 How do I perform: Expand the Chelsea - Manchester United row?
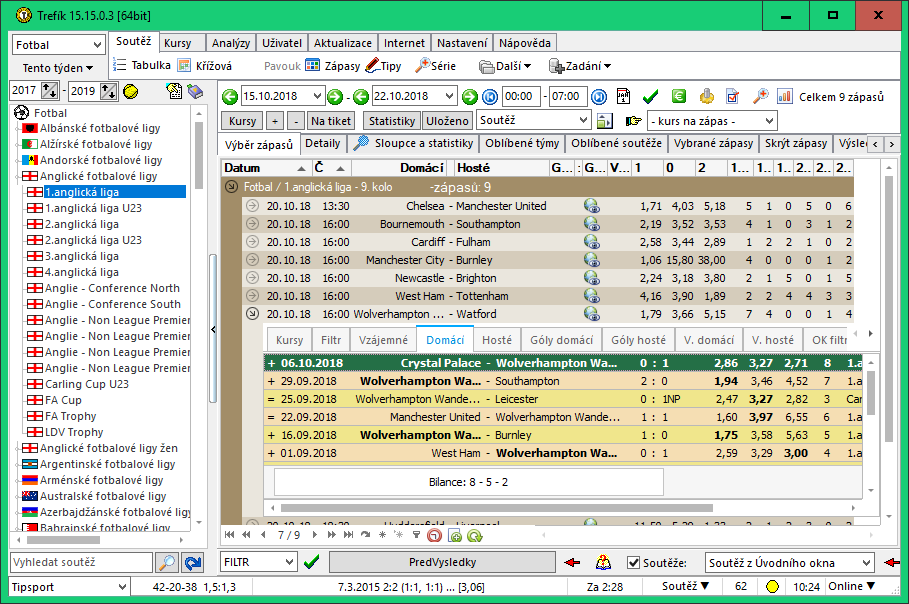click(x=252, y=206)
